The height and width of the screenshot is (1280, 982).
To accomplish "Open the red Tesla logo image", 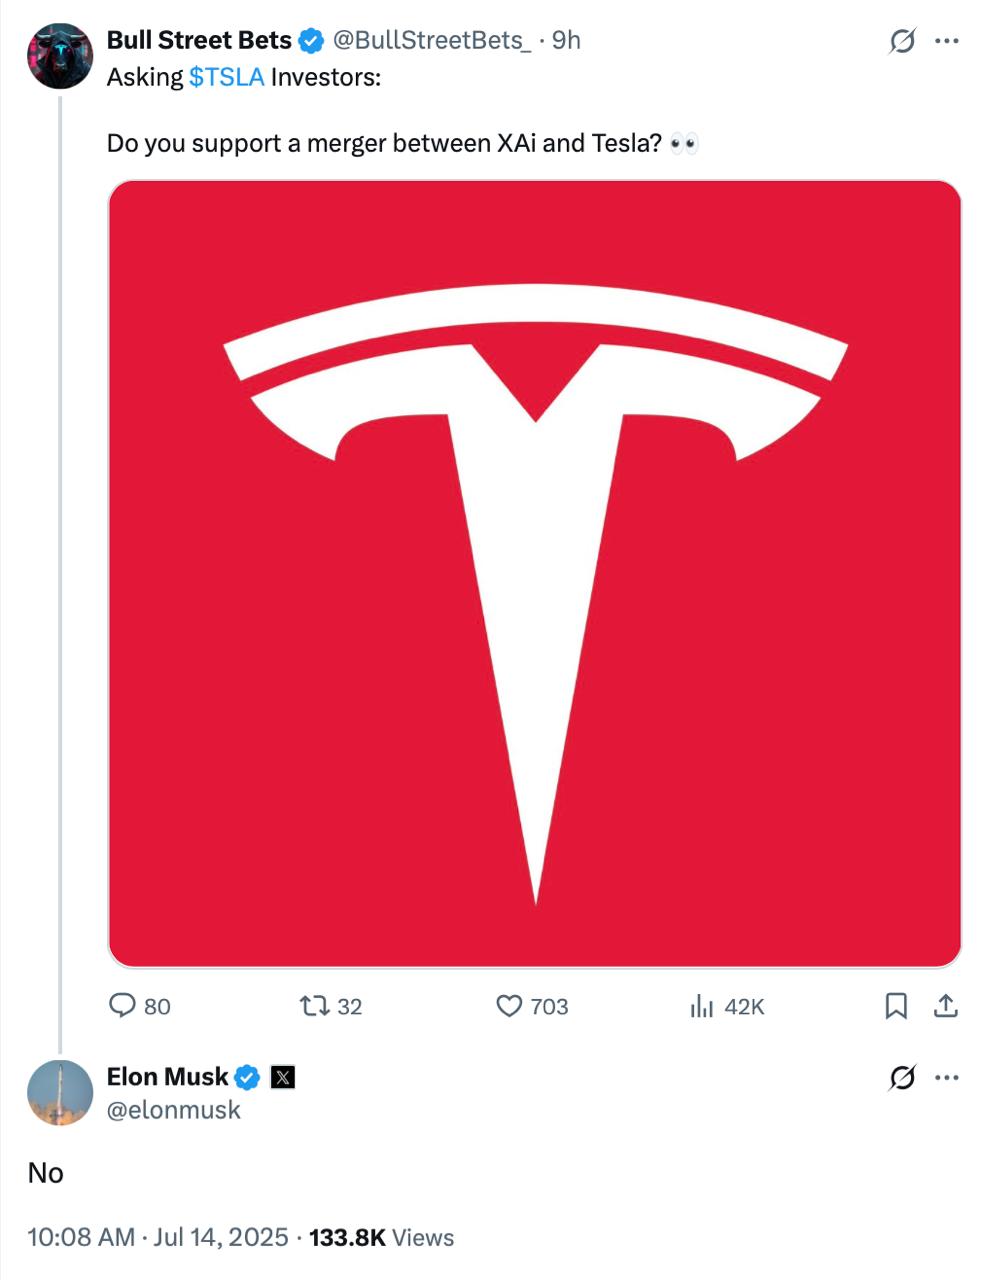I will [535, 574].
